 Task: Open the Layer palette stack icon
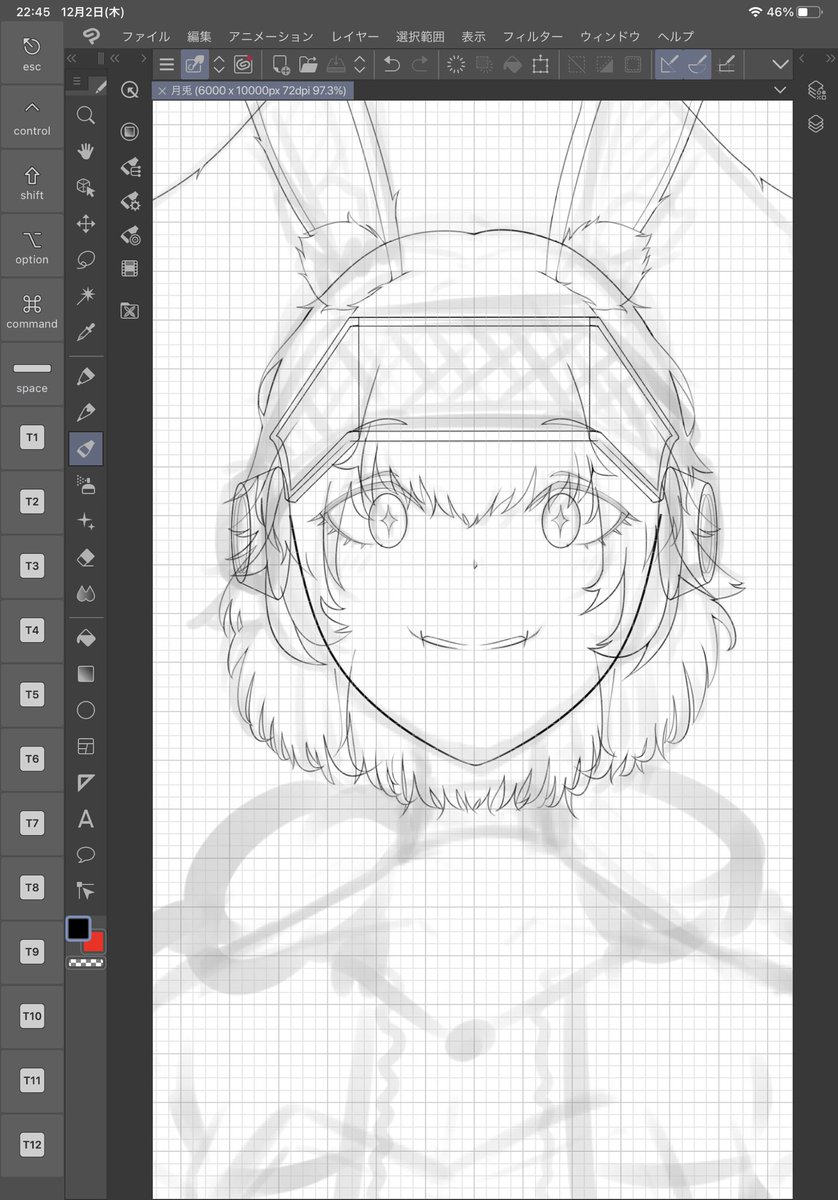pyautogui.click(x=816, y=124)
